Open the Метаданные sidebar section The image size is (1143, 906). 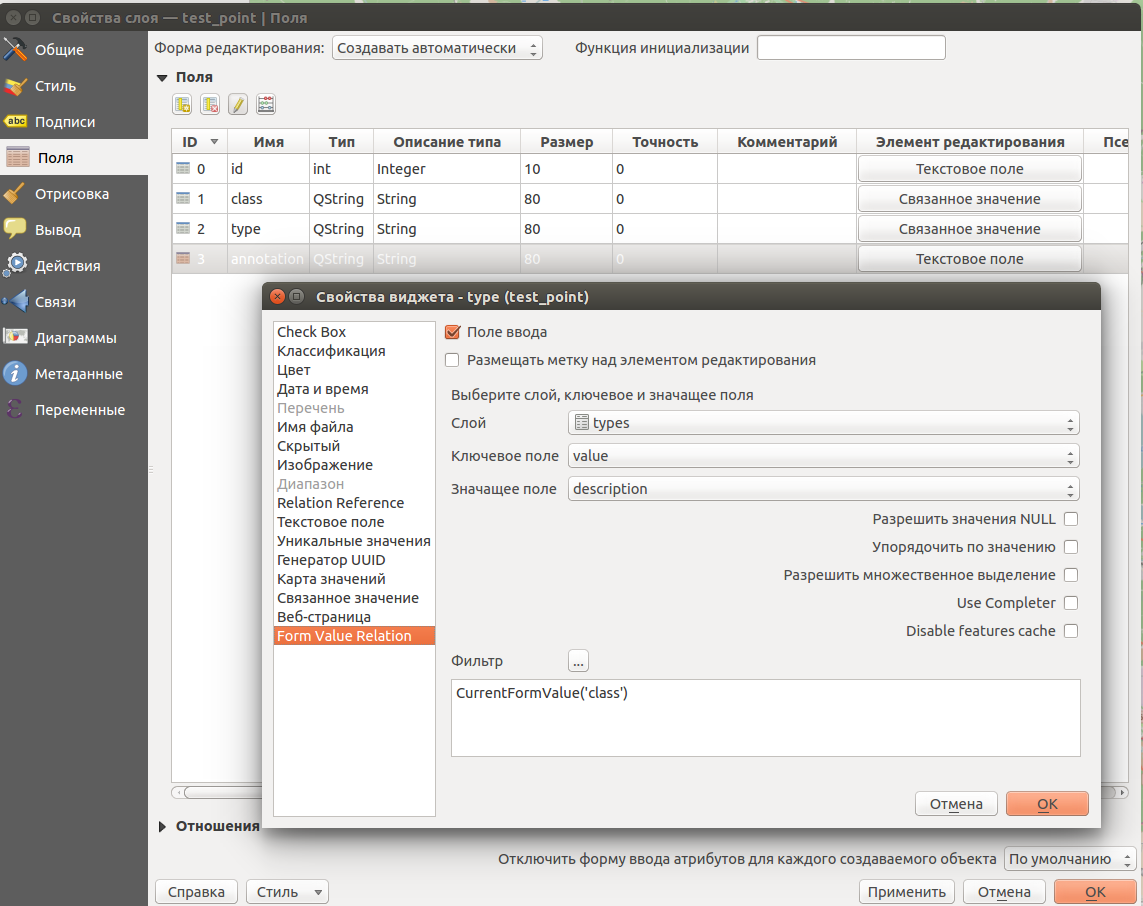pos(78,374)
